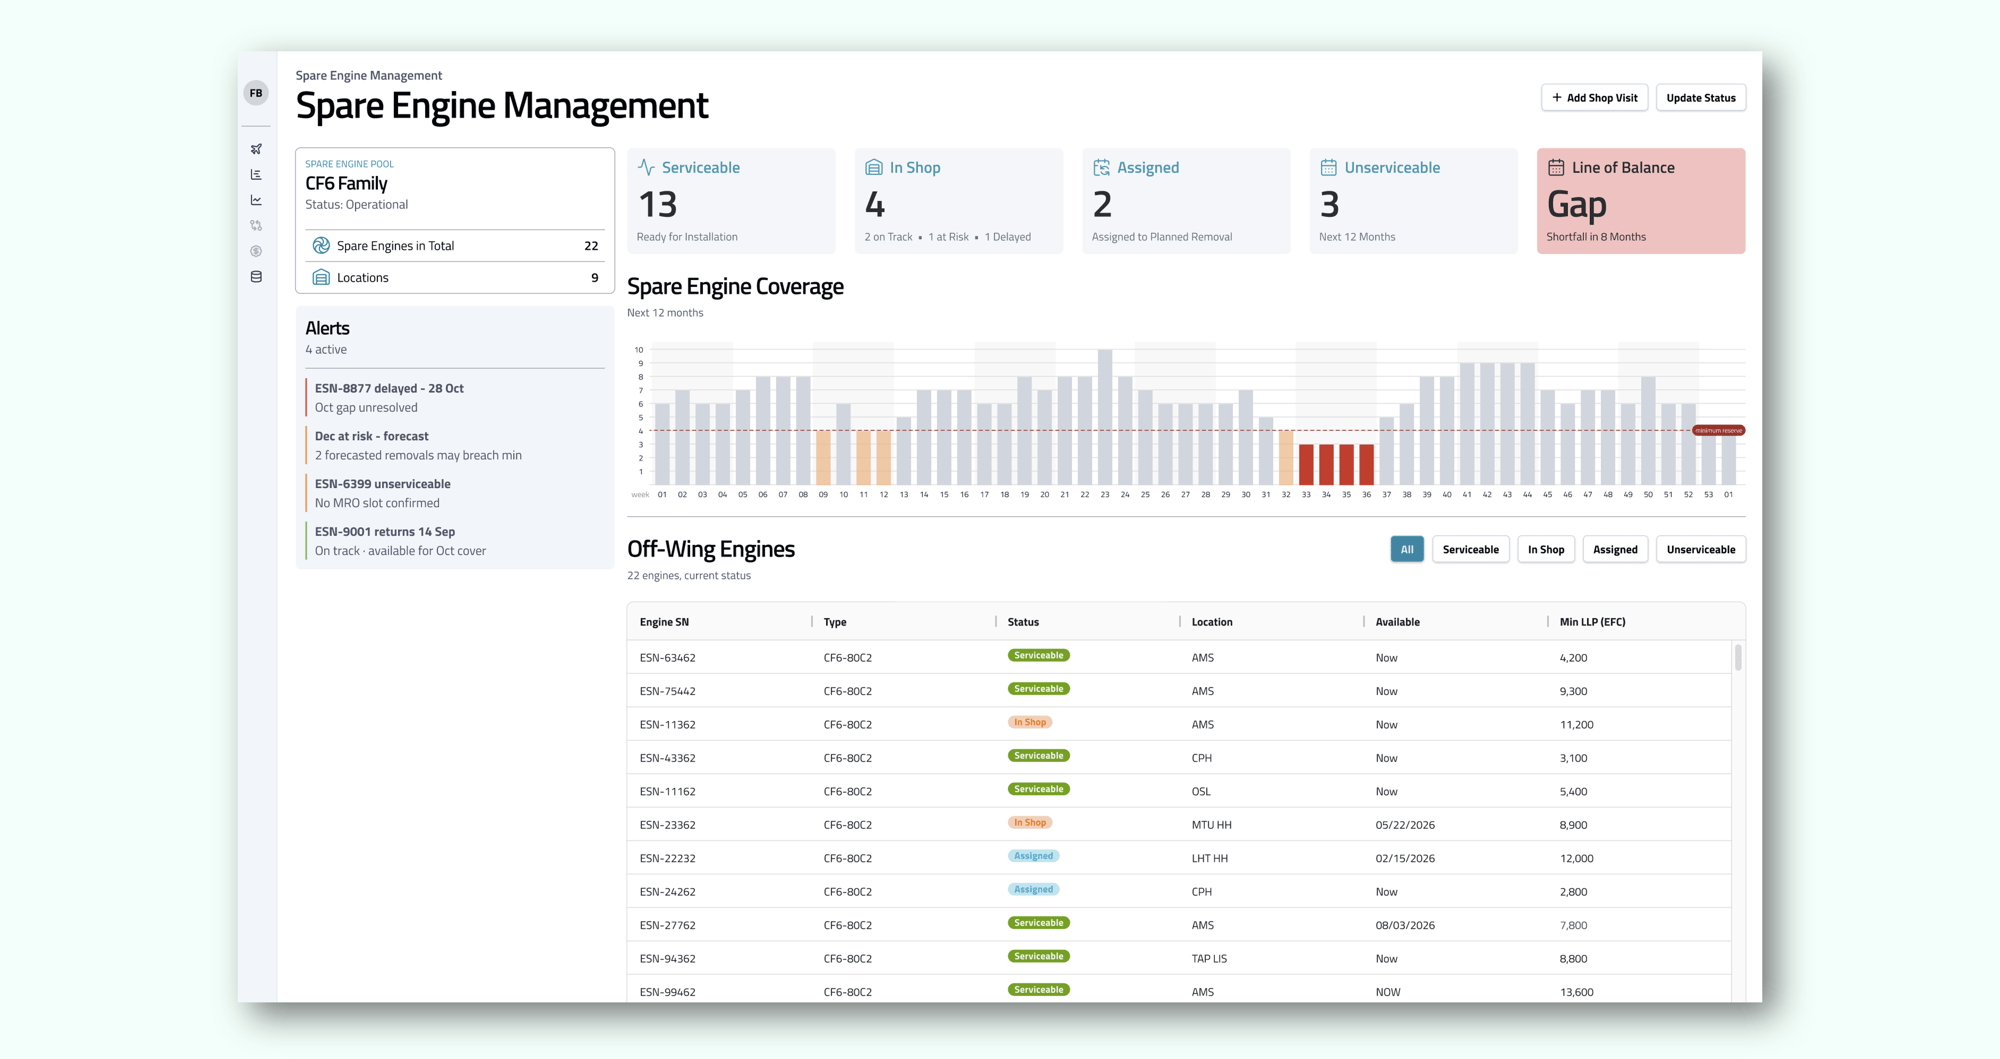
Task: Select the database icon in the sidebar
Action: point(256,276)
